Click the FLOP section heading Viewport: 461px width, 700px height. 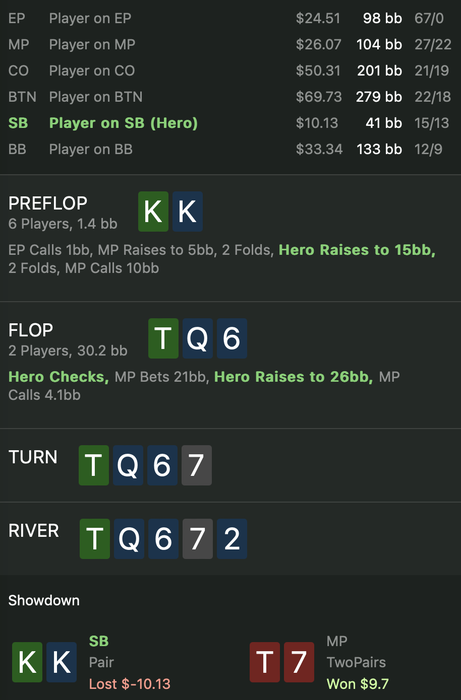pos(31,330)
